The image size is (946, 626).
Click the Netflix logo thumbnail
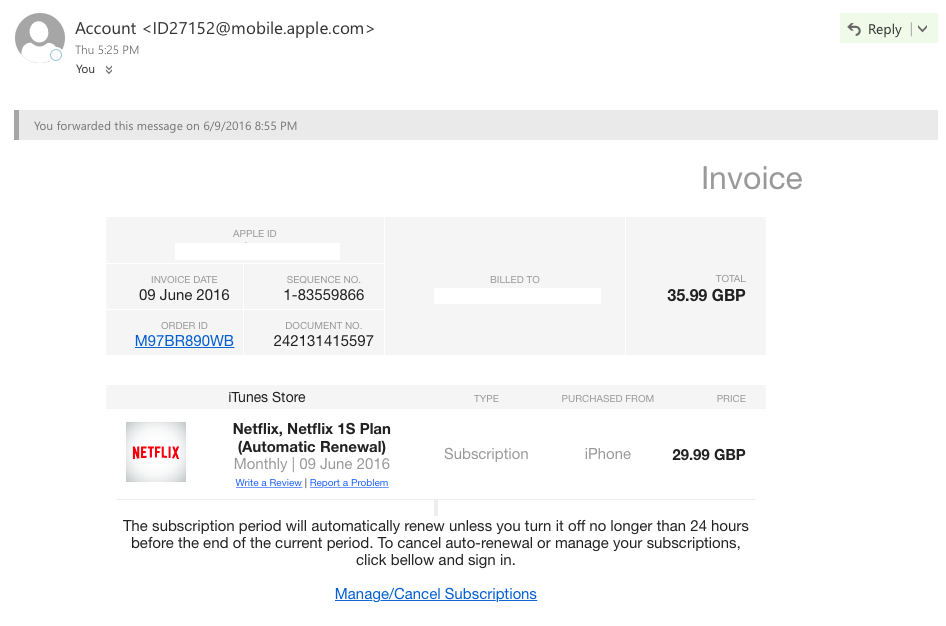point(156,452)
